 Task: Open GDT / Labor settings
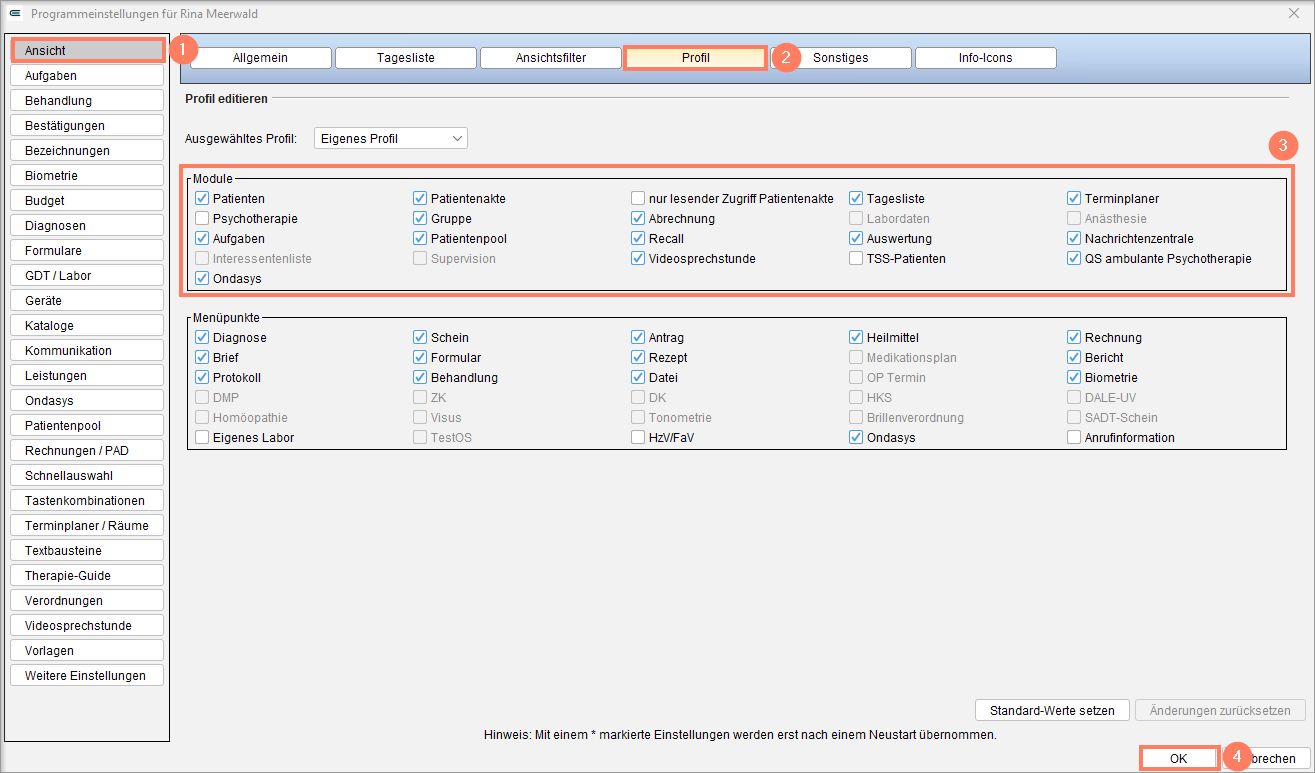[87, 276]
